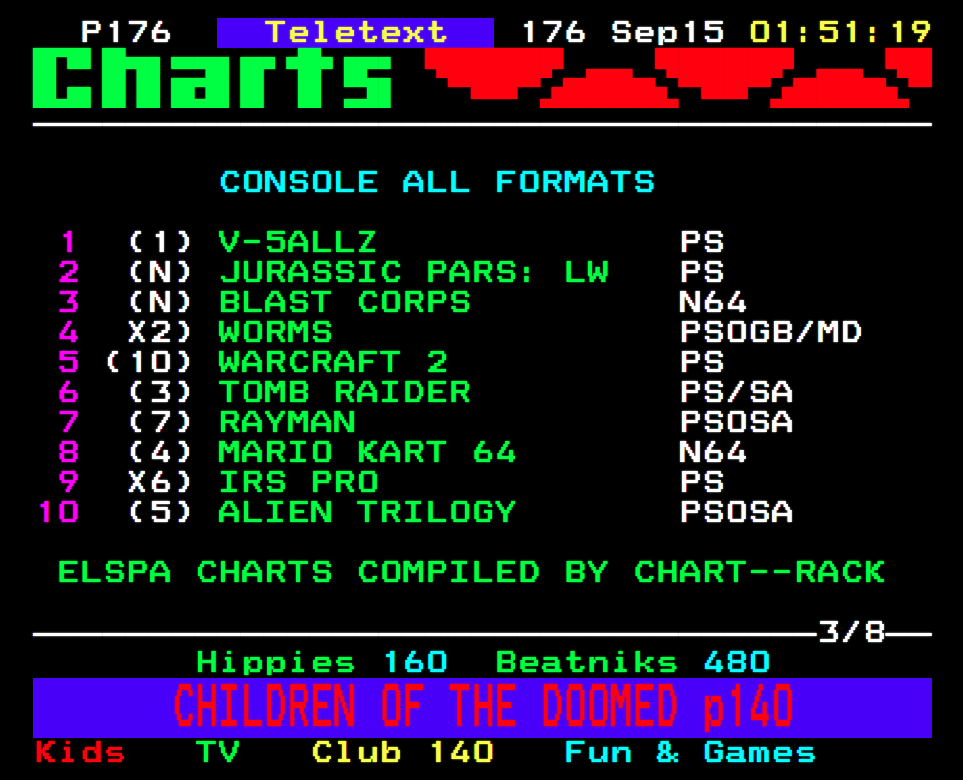Click previous position (10) for WARCRAFT 2
The height and width of the screenshot is (780, 963).
click(149, 362)
